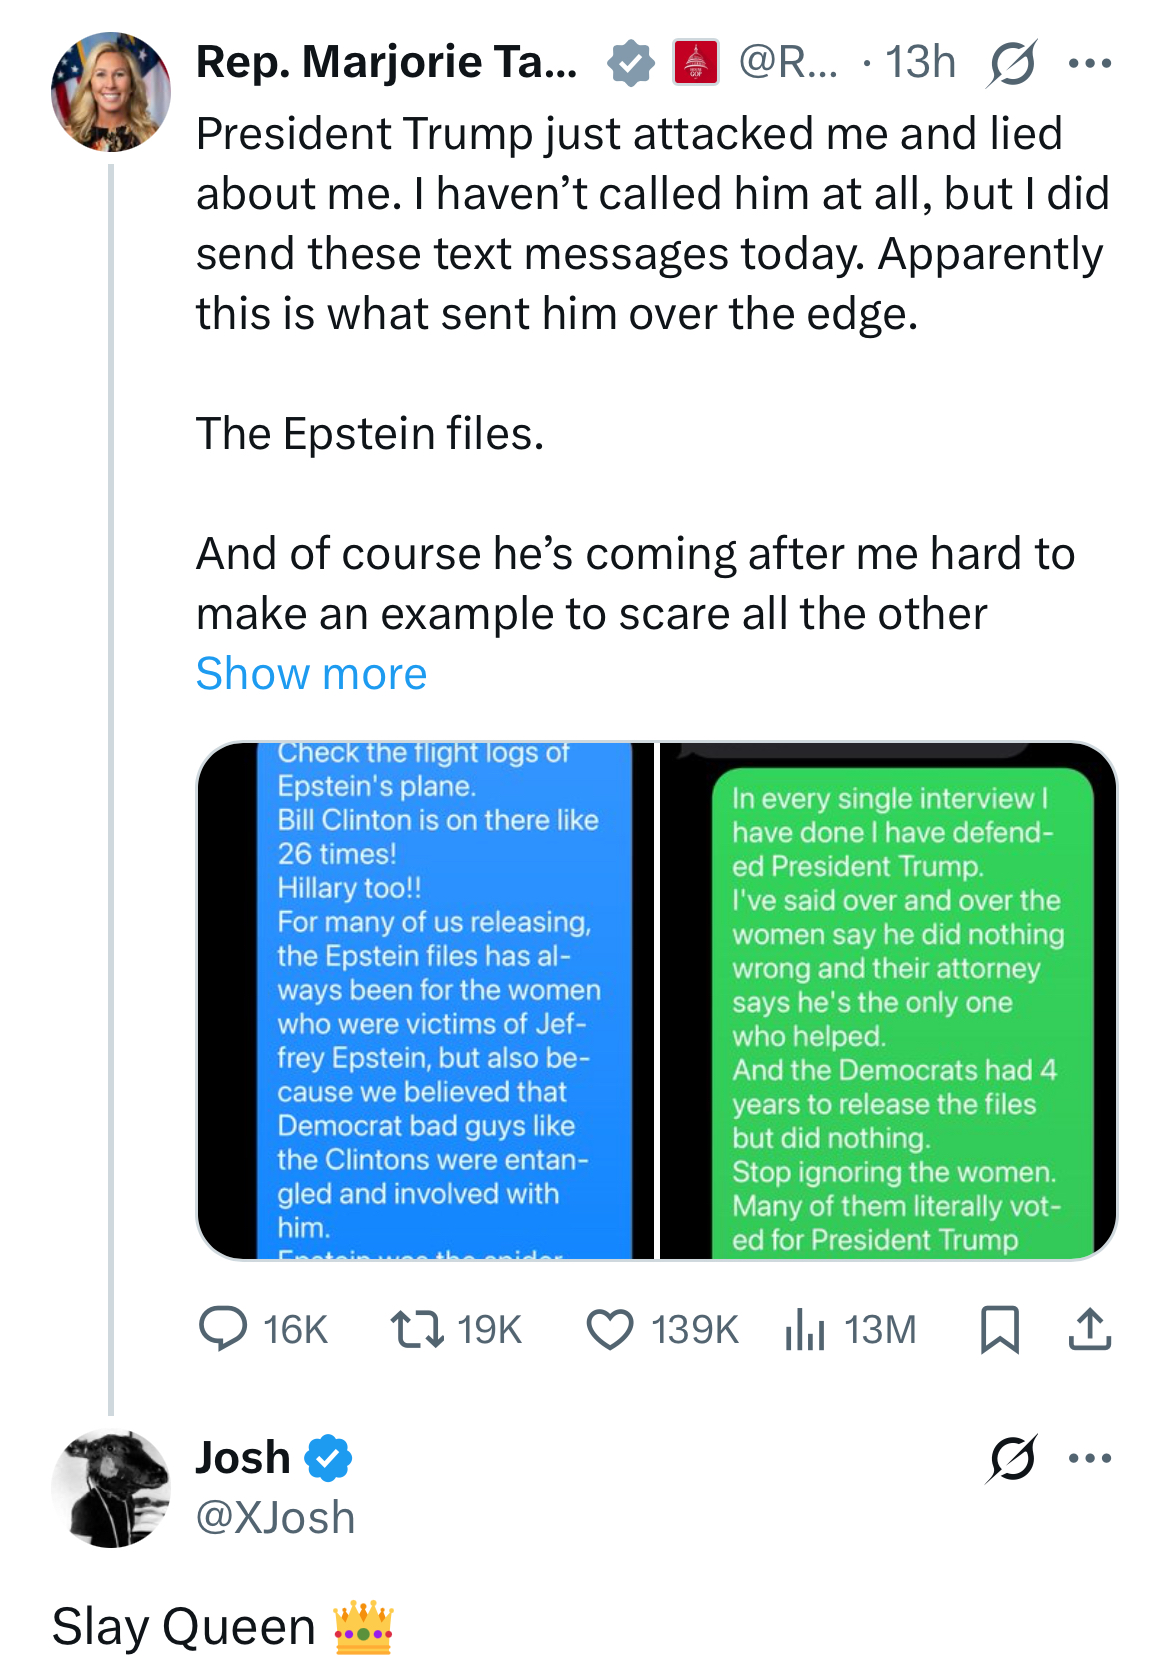Viewport: 1170px width, 1679px height.
Task: Like the tweet with heart icon
Action: (x=609, y=1330)
